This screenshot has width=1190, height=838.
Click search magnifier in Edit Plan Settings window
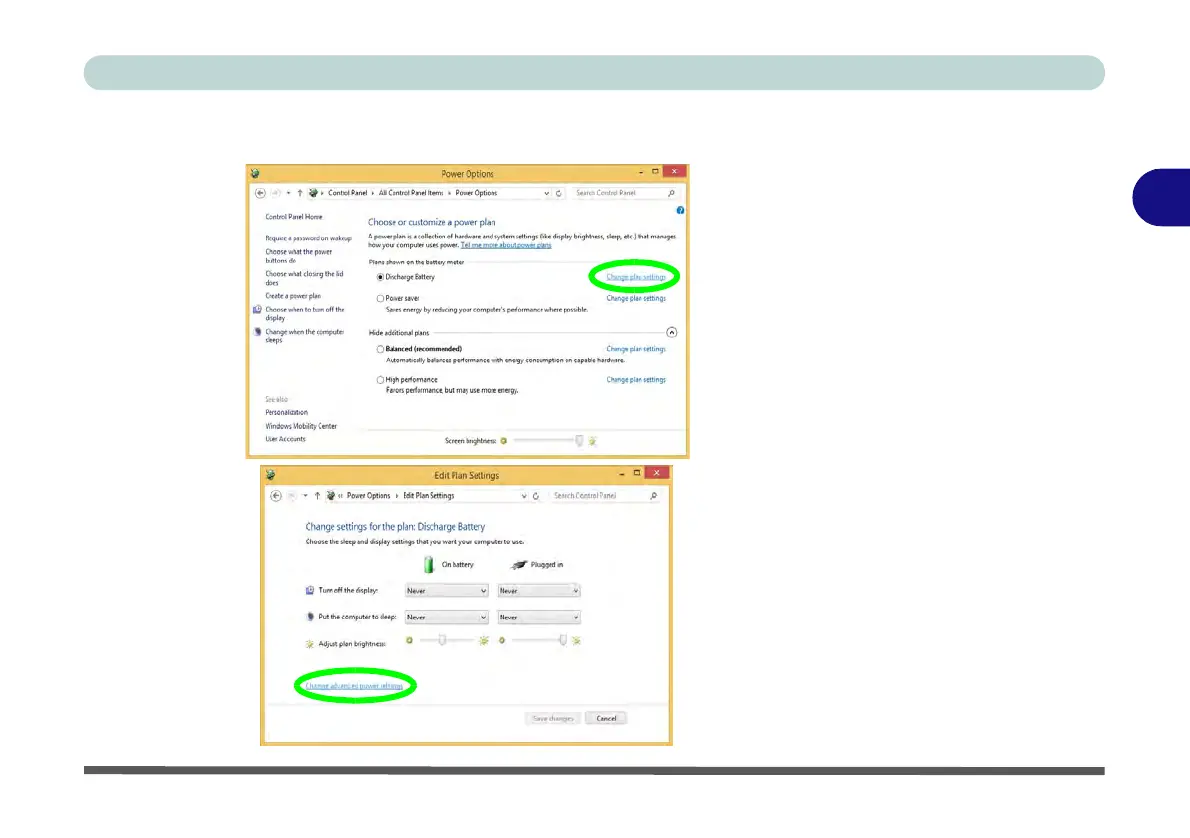(653, 496)
